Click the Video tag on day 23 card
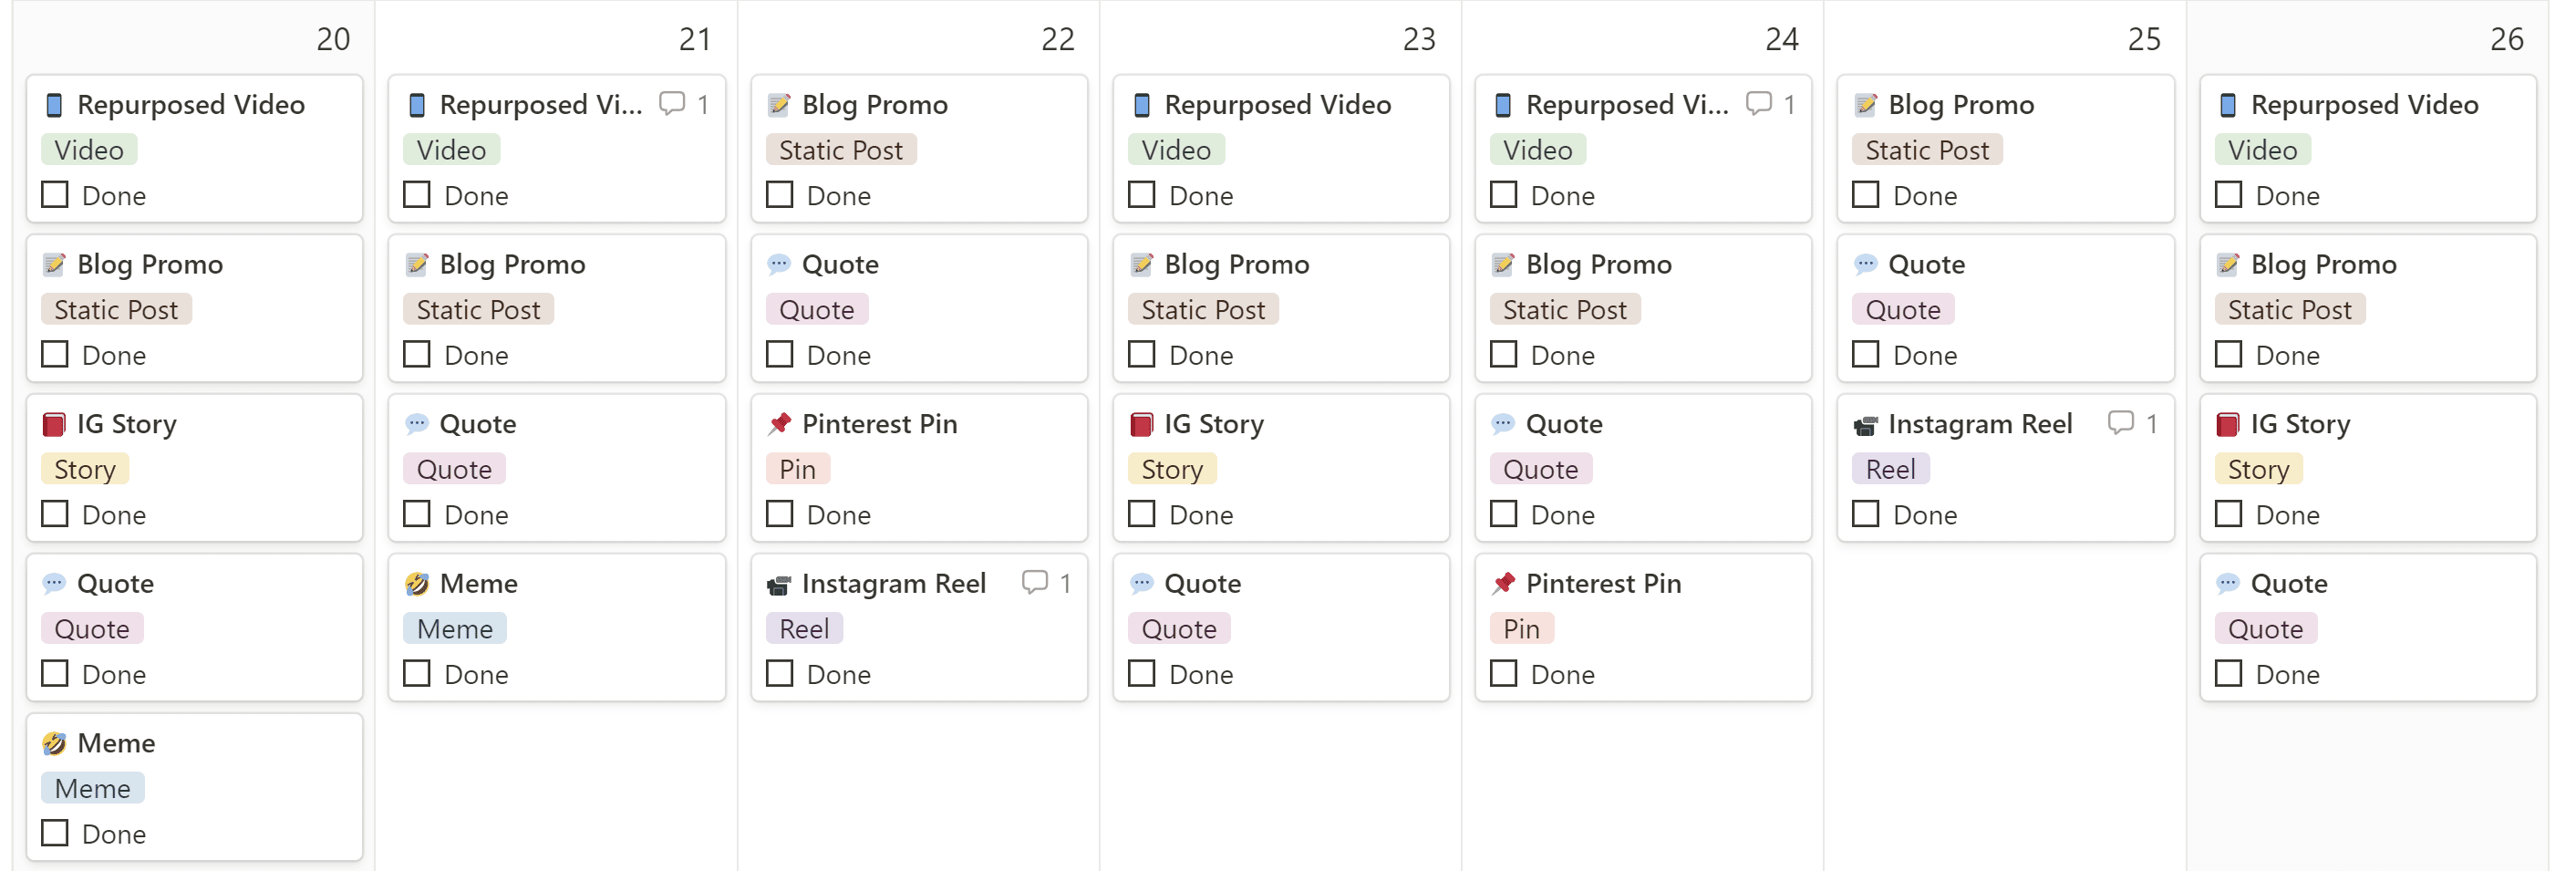2576x871 pixels. pyautogui.click(x=1176, y=150)
